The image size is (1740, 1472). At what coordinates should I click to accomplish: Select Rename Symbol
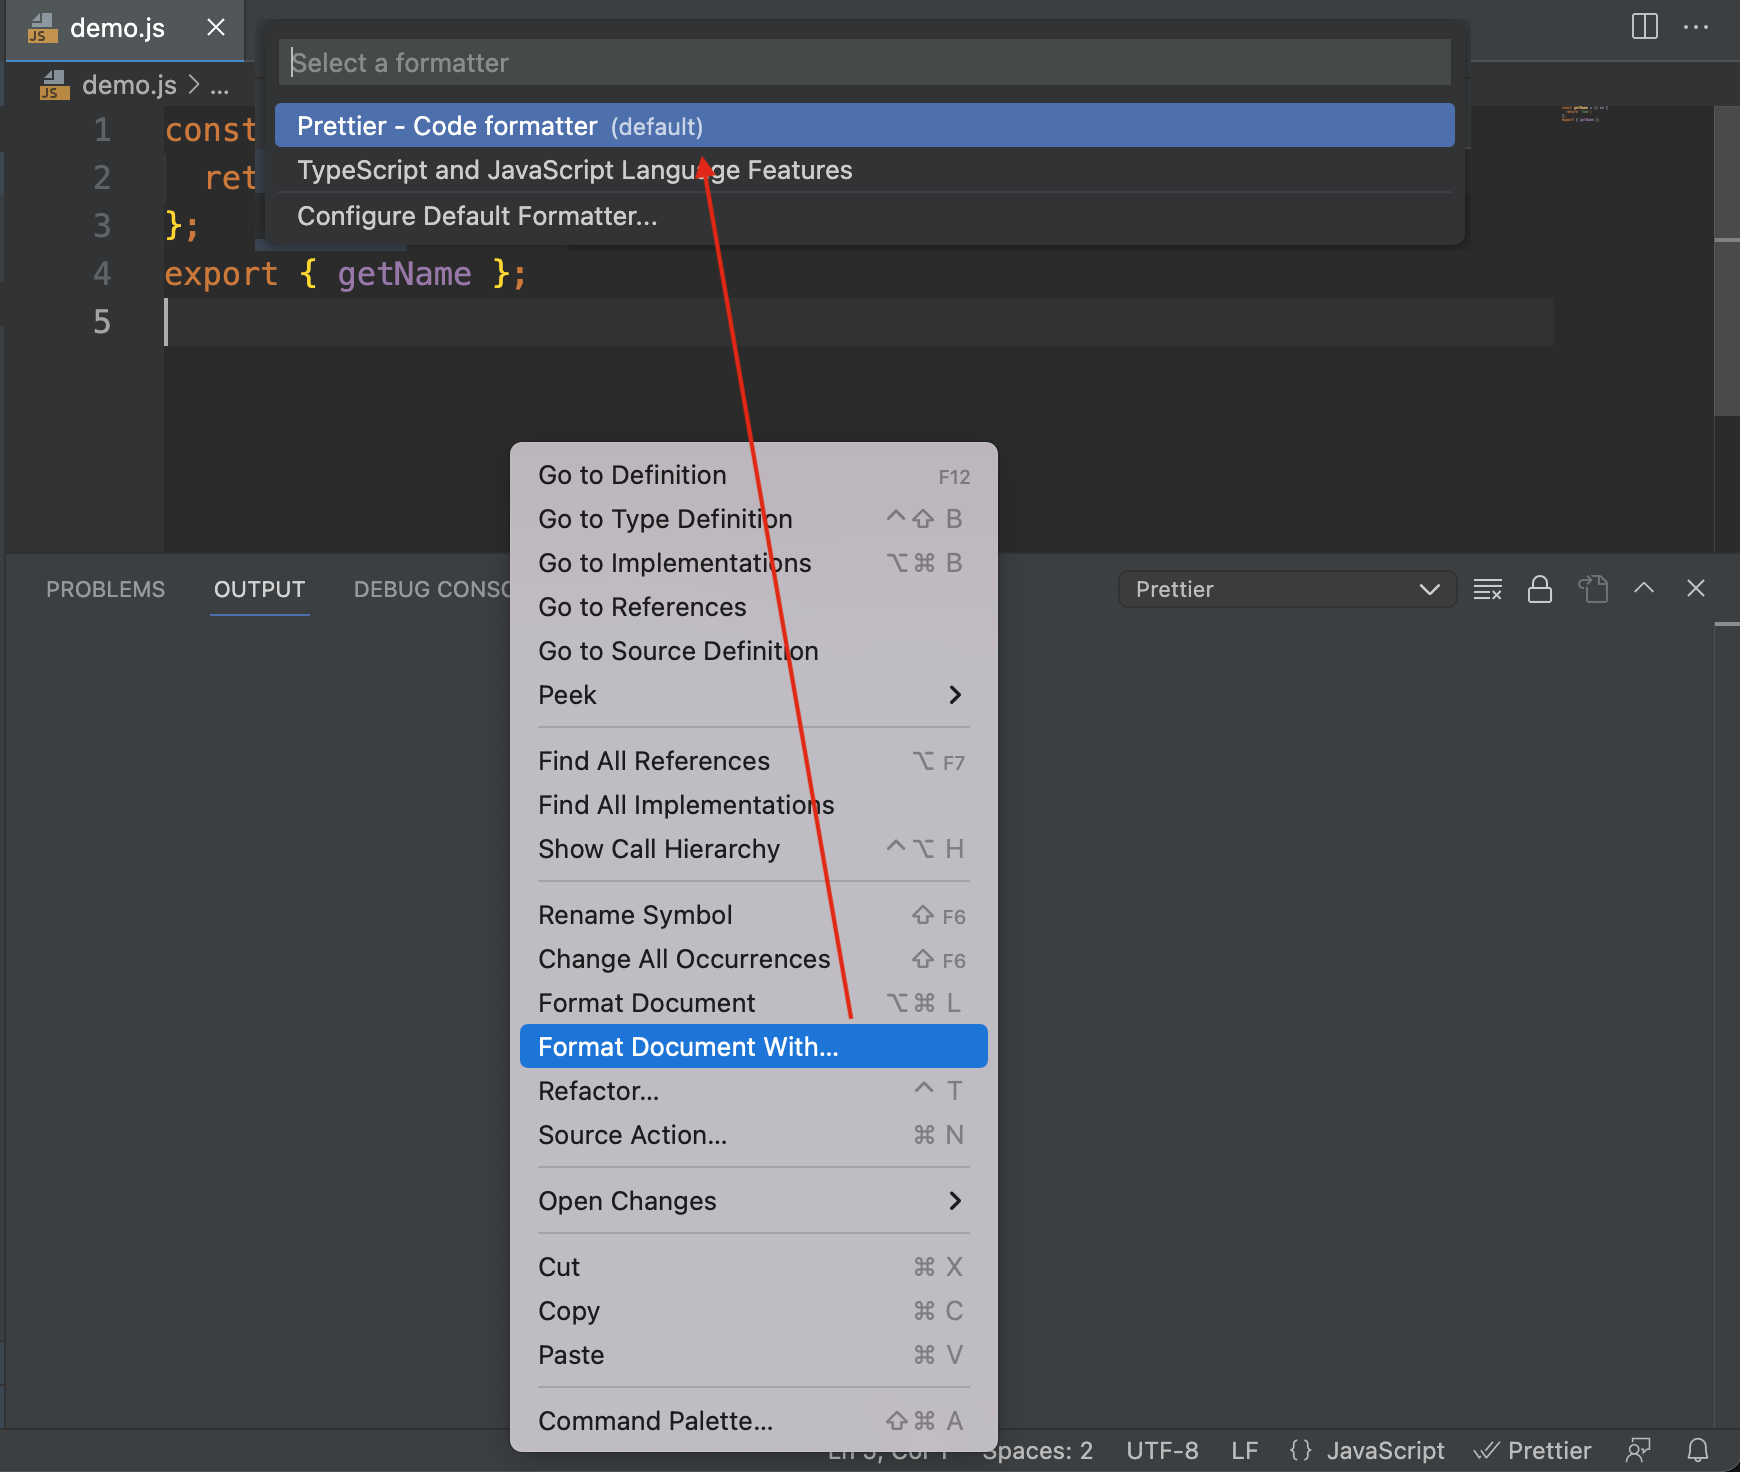click(x=754, y=916)
